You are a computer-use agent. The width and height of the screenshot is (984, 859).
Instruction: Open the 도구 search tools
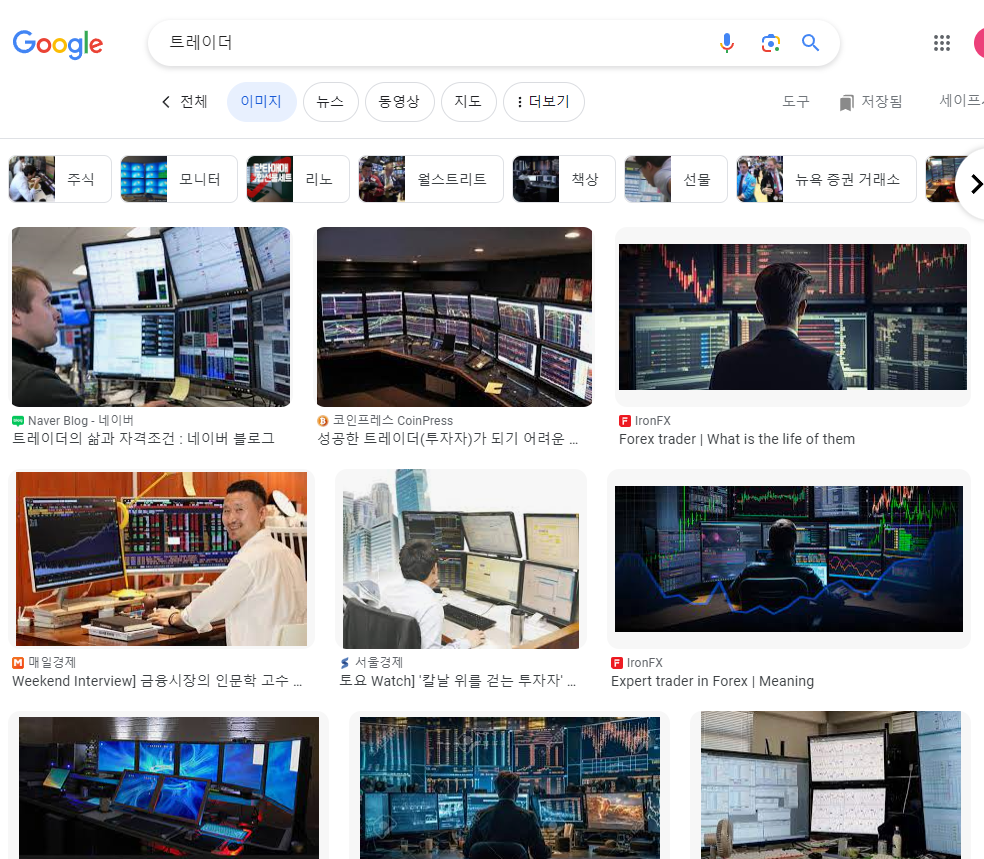point(795,102)
